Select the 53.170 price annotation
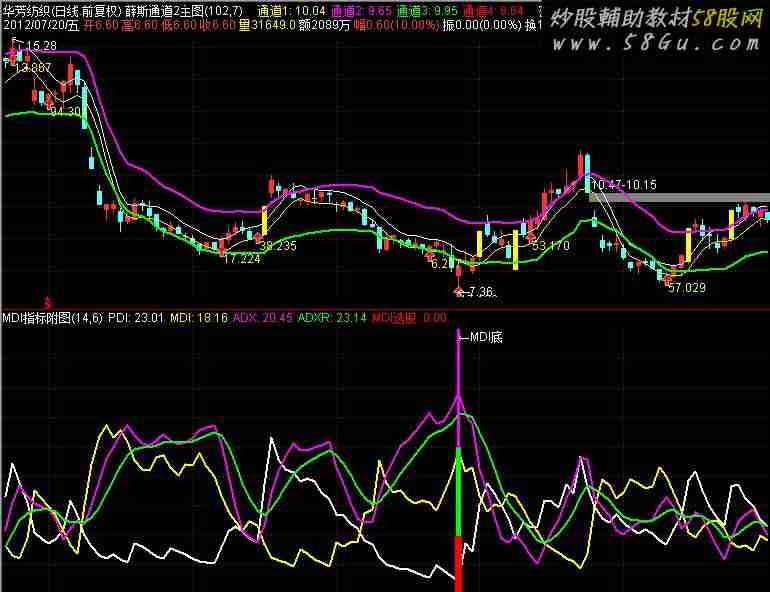Viewport: 770px width, 592px height. [x=551, y=245]
